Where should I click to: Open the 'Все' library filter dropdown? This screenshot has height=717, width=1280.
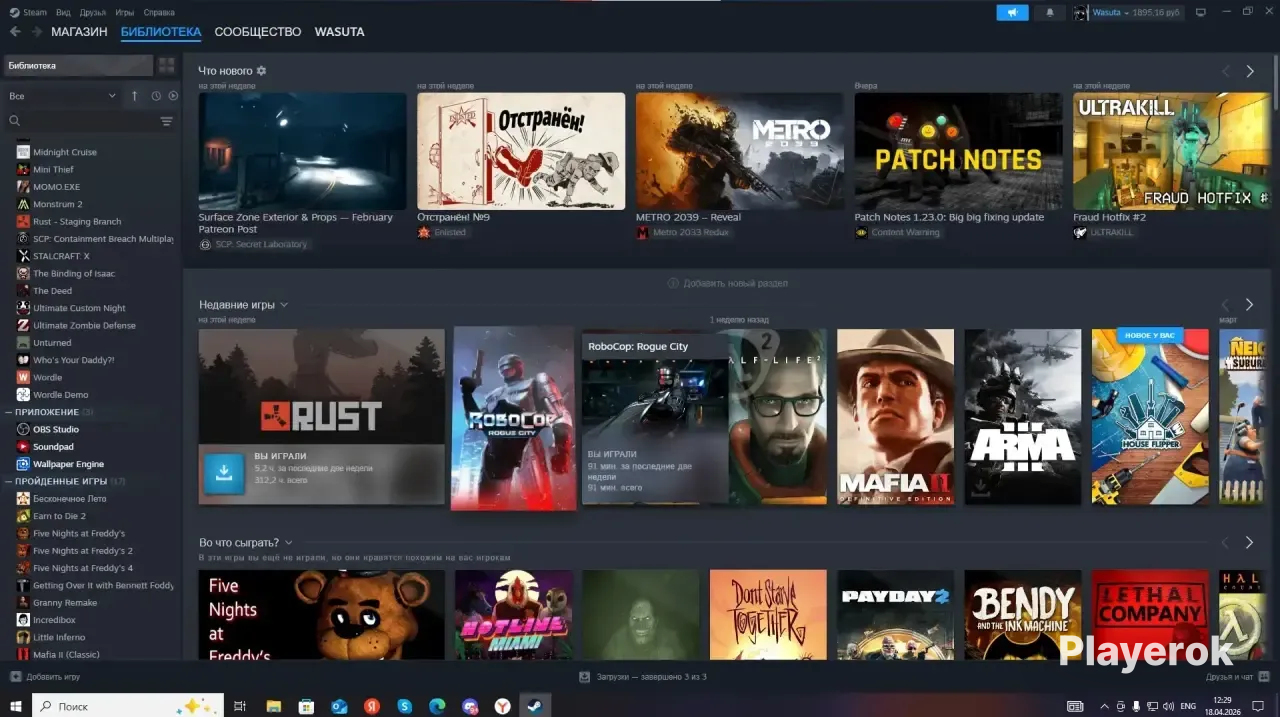point(62,96)
